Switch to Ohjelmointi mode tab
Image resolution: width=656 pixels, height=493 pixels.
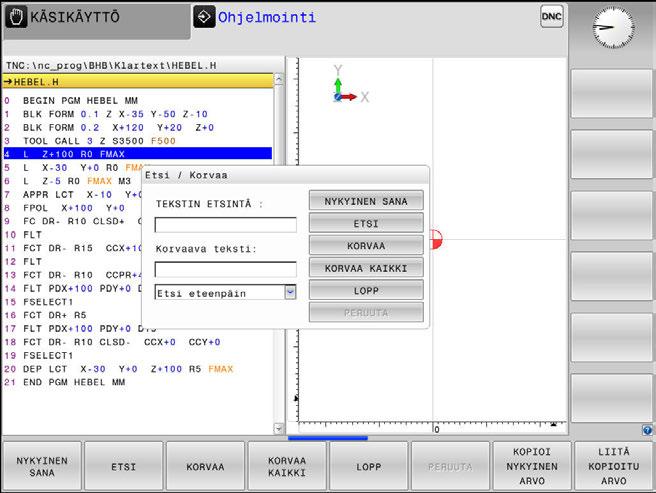click(x=267, y=17)
